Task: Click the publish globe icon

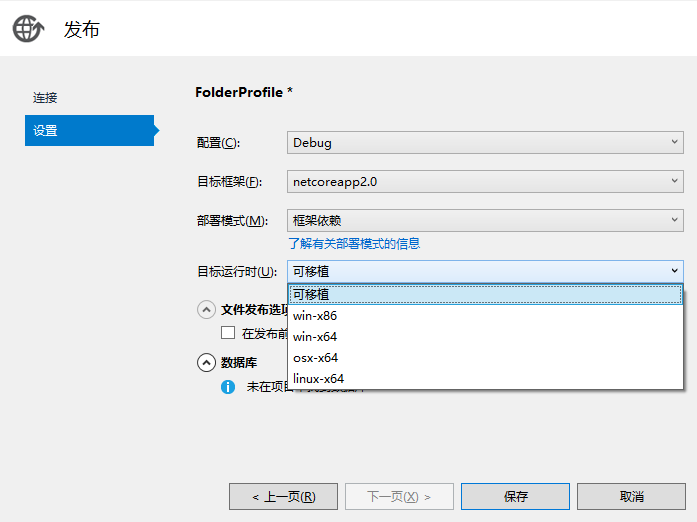Action: coord(28,29)
